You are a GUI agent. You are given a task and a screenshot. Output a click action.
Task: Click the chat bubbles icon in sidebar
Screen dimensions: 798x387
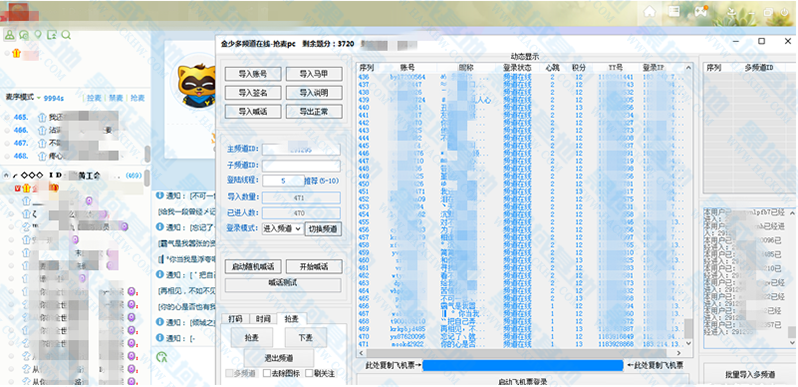(23, 35)
